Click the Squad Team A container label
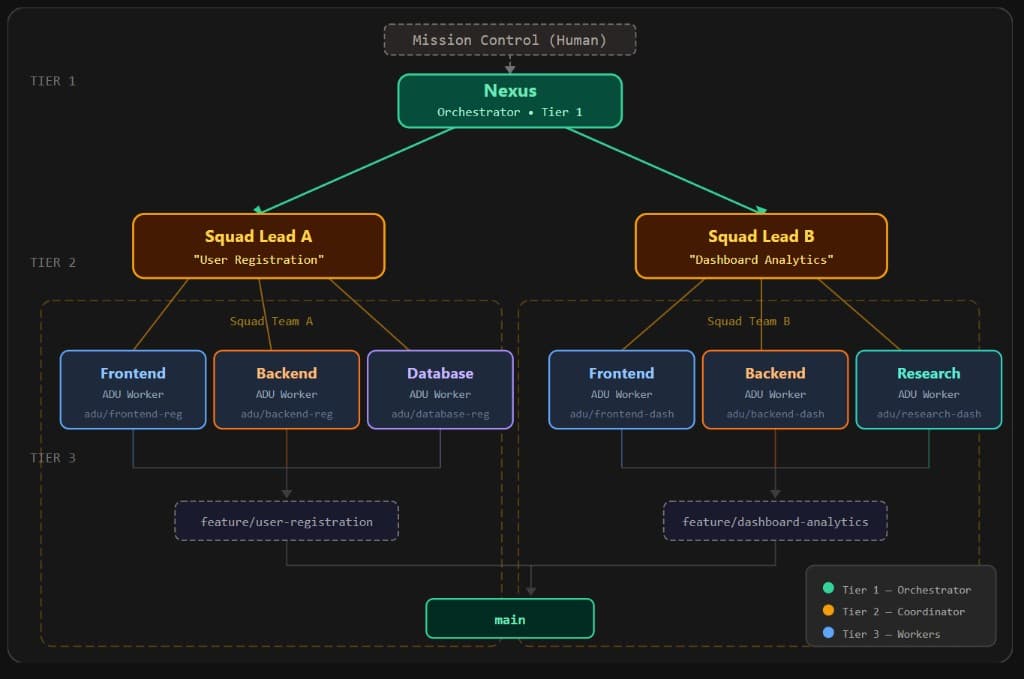The height and width of the screenshot is (679, 1024). click(x=271, y=321)
